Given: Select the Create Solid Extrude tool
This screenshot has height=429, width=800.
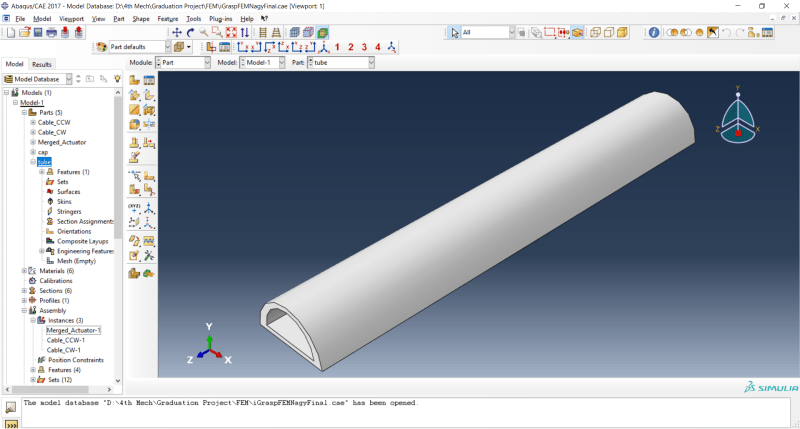Looking at the screenshot, I should pyautogui.click(x=134, y=95).
